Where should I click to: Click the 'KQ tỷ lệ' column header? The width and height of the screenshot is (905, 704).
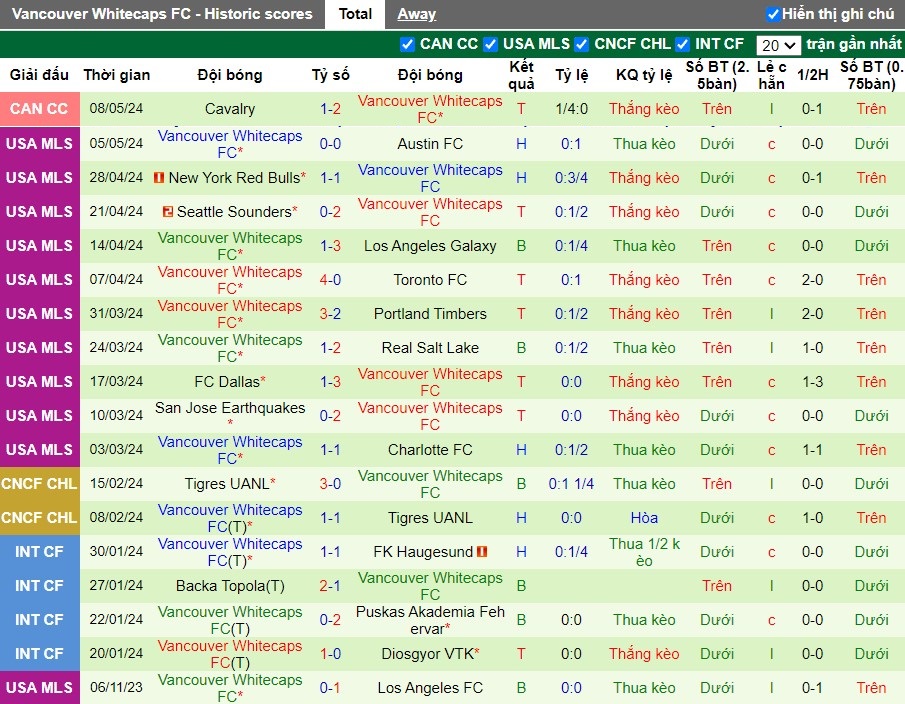coord(644,75)
